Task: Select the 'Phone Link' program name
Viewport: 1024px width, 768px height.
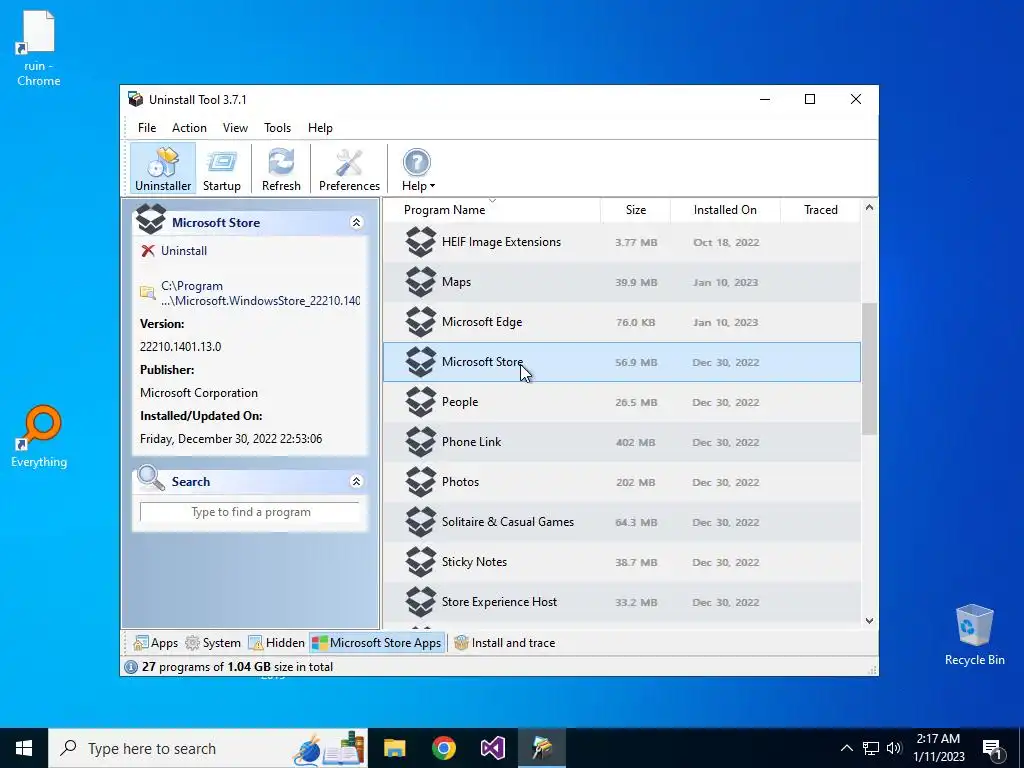Action: coord(472,442)
